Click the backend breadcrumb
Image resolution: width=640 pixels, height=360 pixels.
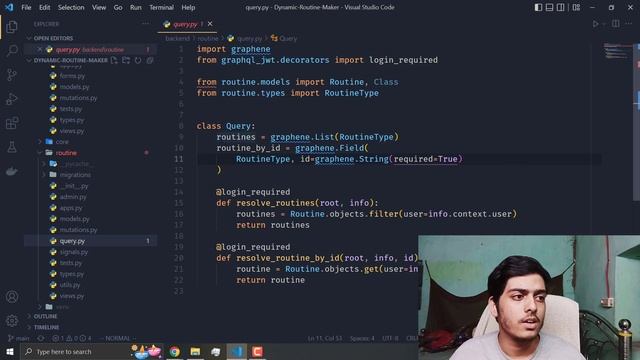coord(178,38)
